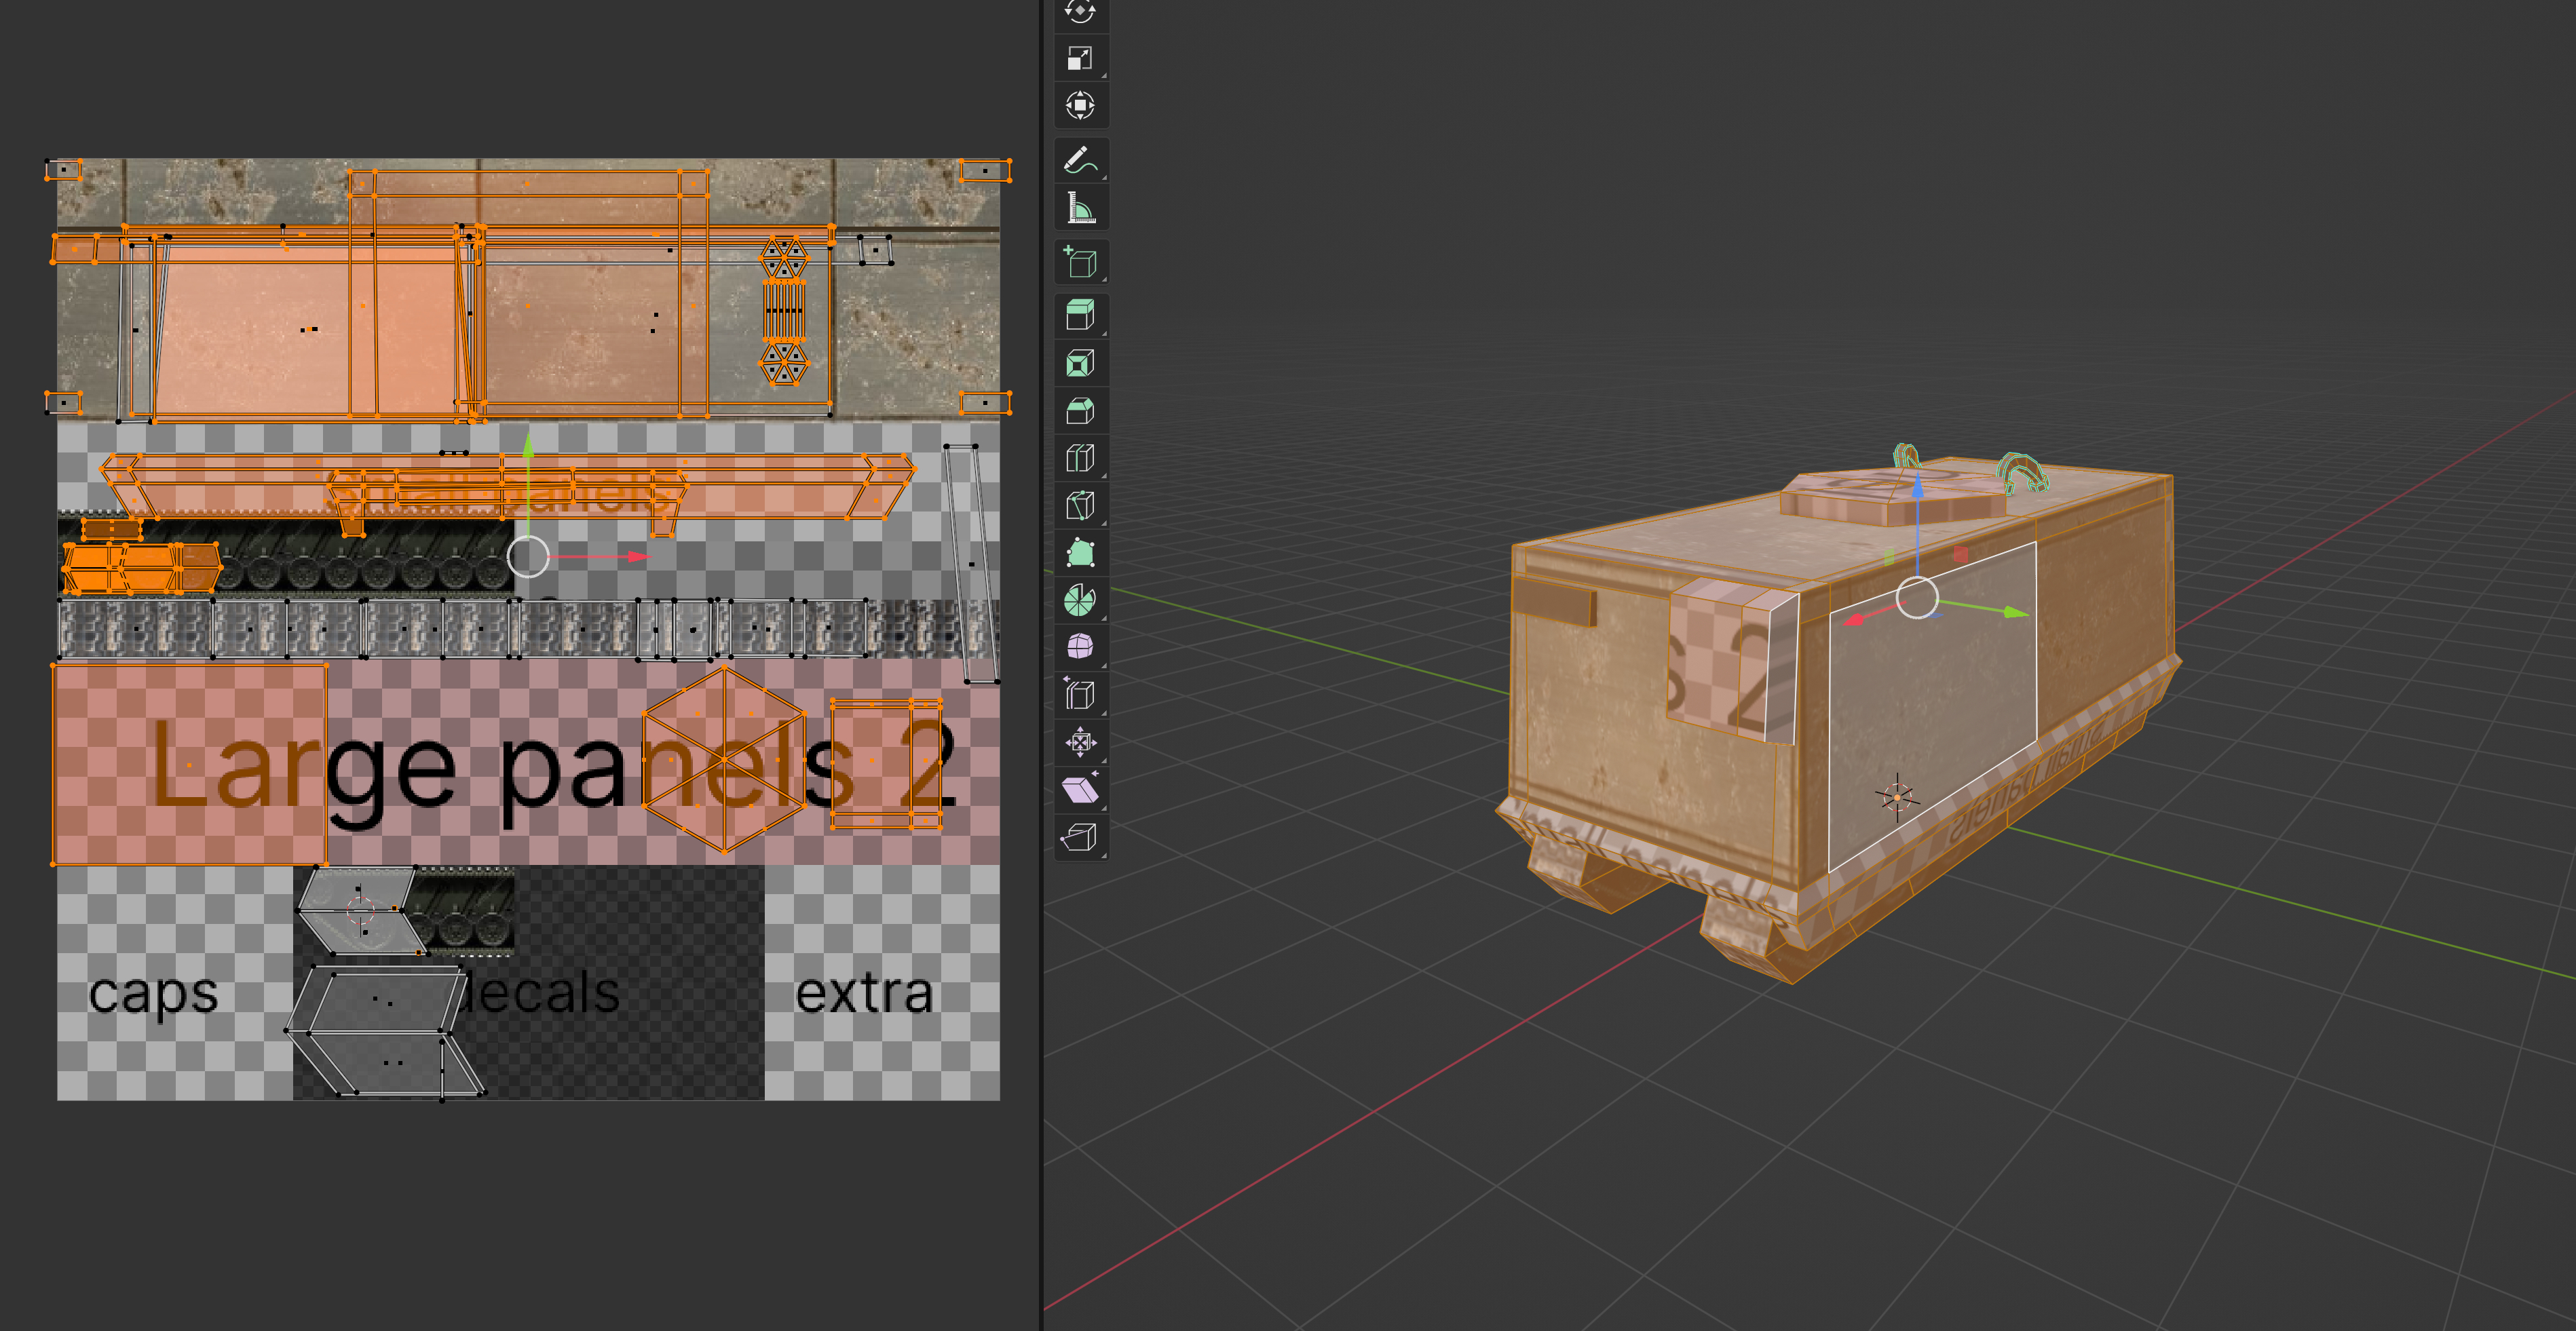Viewport: 2576px width, 1331px height.
Task: Activate the Annotate pencil tool
Action: coord(1080,160)
